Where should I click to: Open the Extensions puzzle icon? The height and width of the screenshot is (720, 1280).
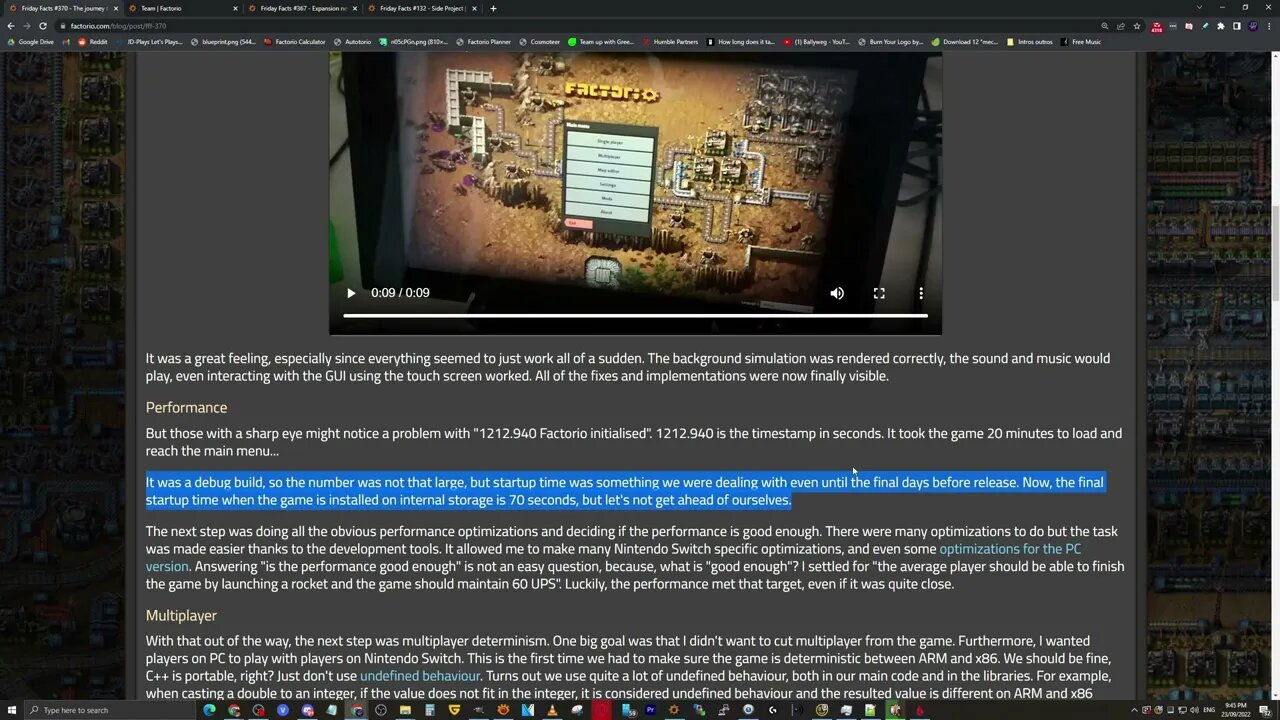point(1220,25)
